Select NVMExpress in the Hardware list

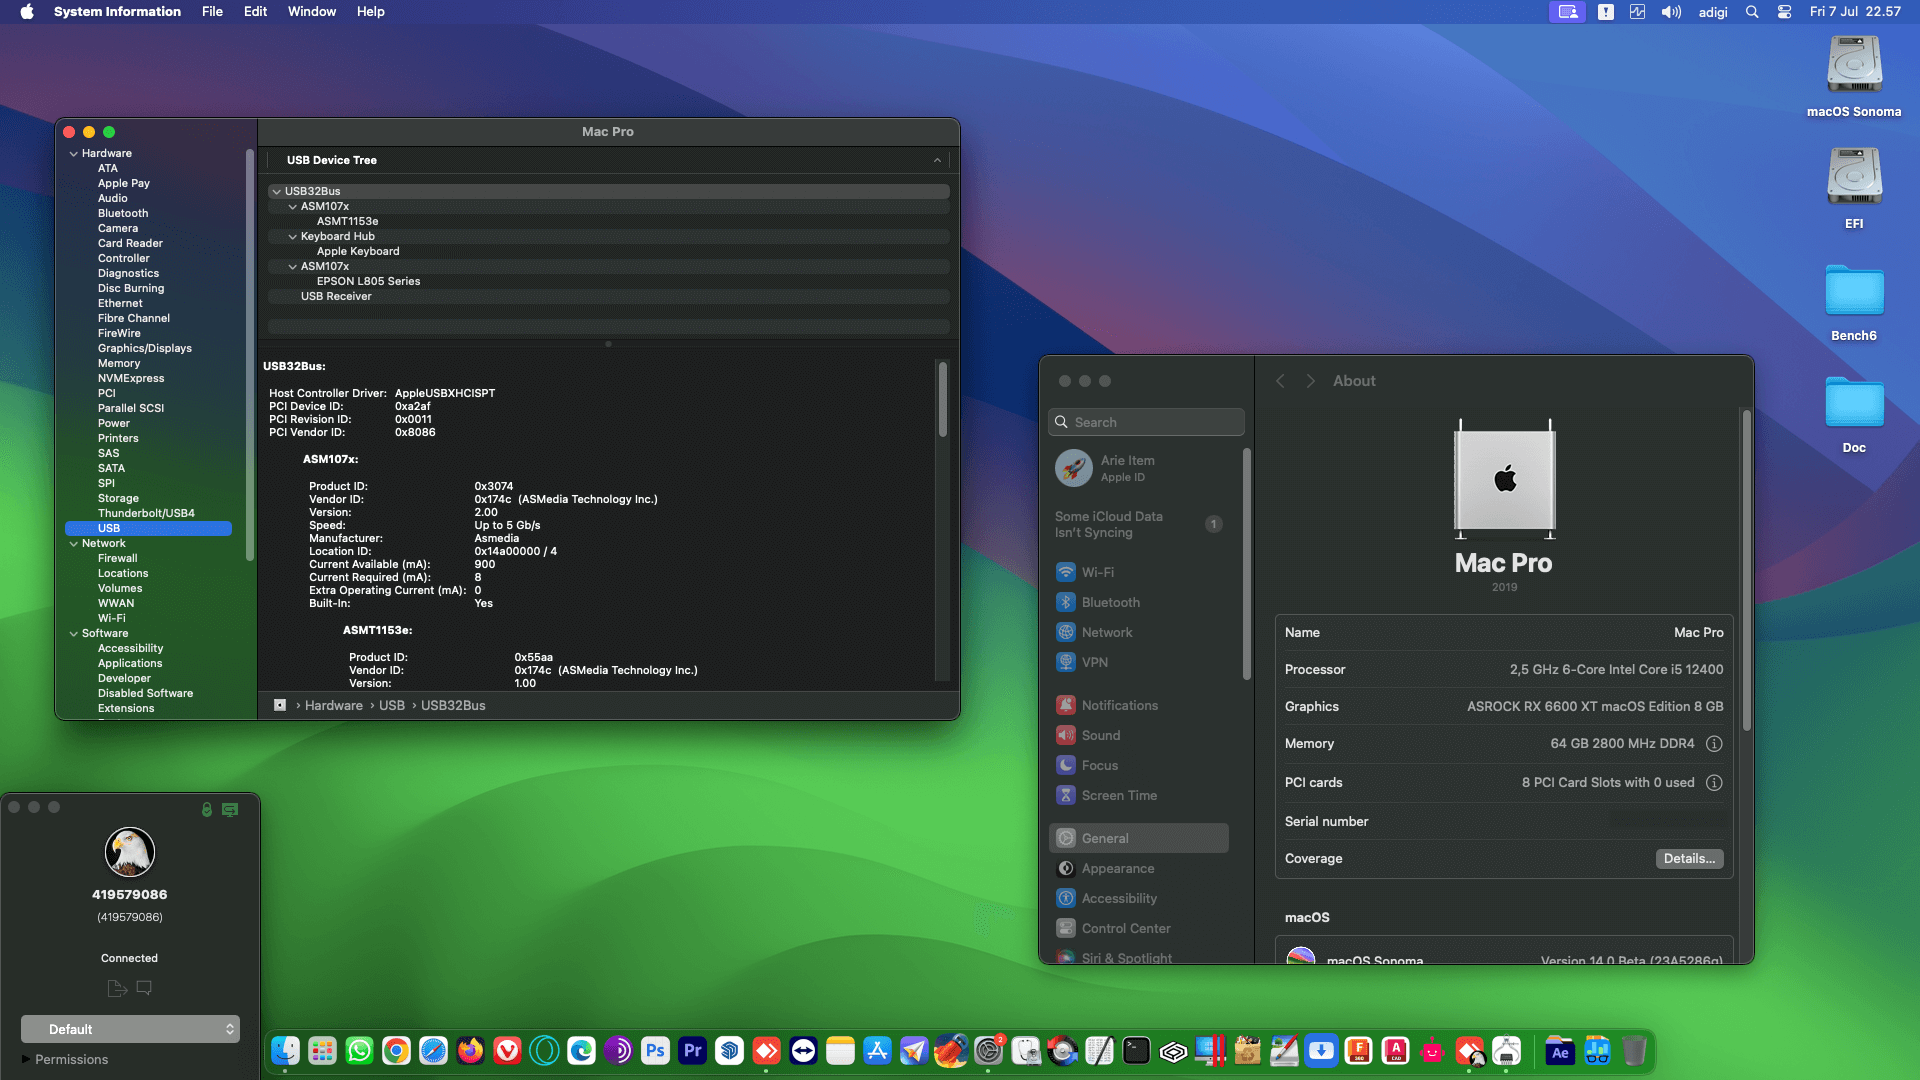(x=131, y=379)
